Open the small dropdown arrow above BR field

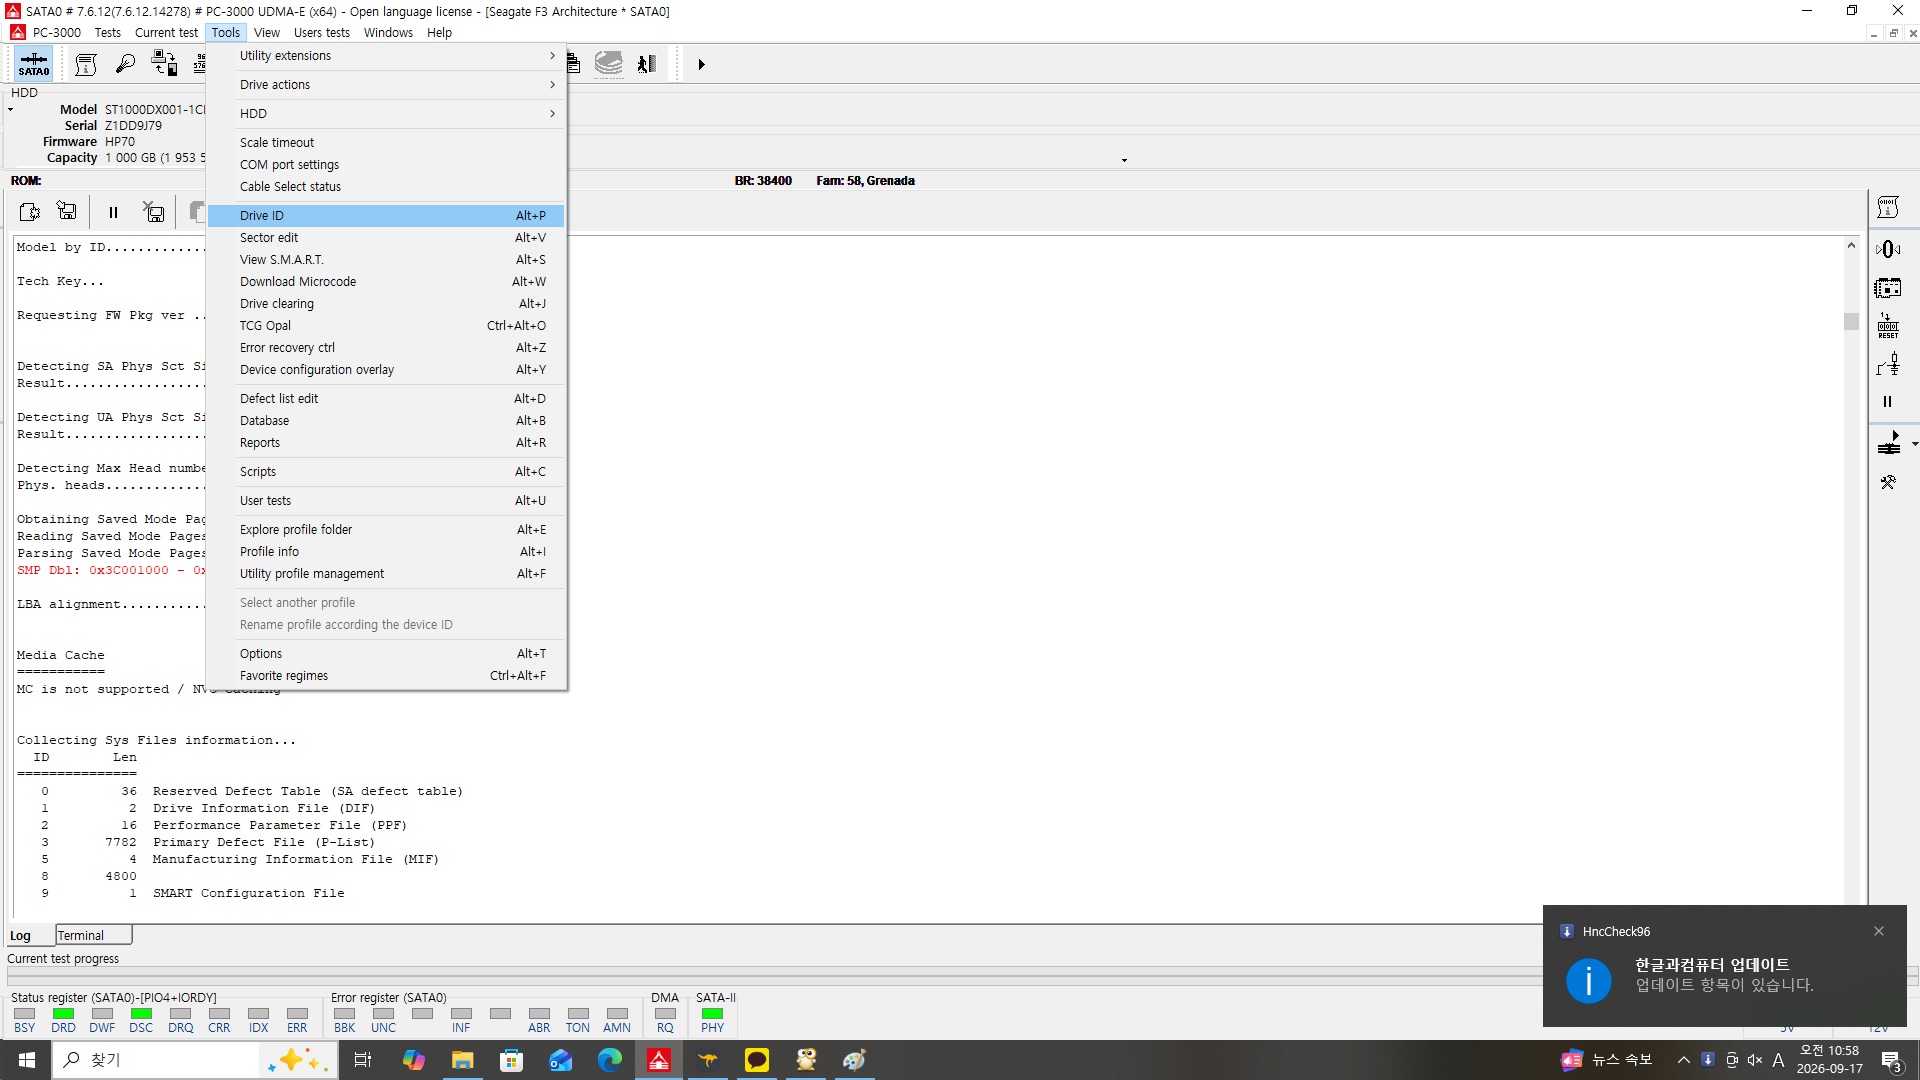pos(1124,160)
